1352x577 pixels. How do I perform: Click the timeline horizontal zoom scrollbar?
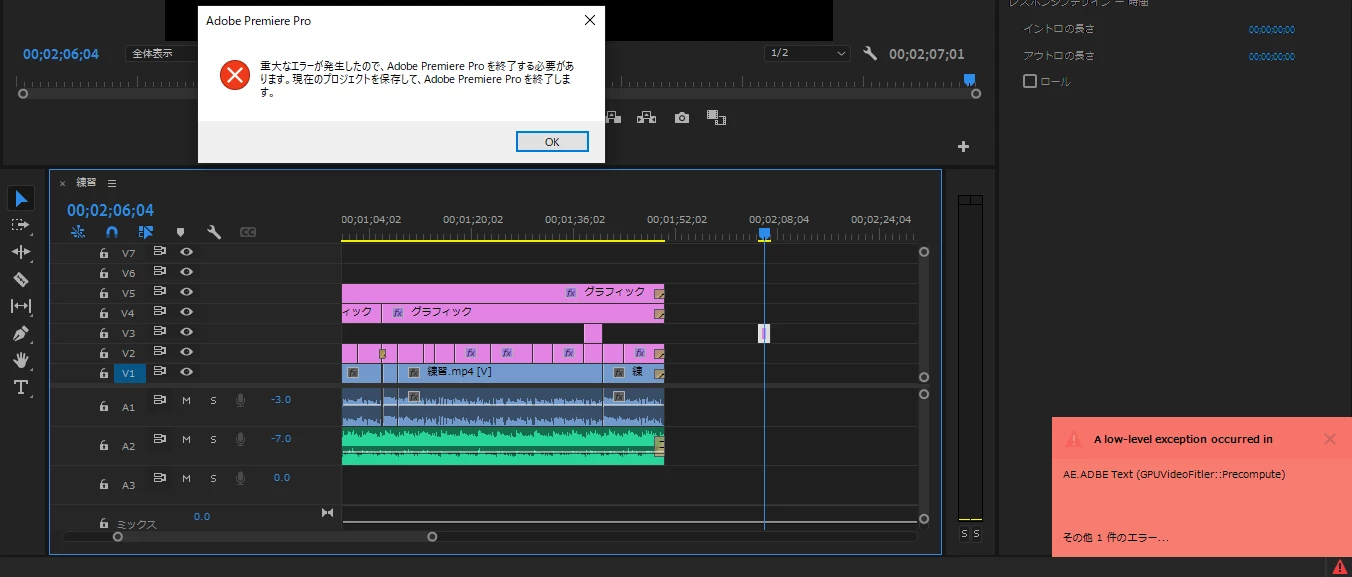pyautogui.click(x=275, y=537)
